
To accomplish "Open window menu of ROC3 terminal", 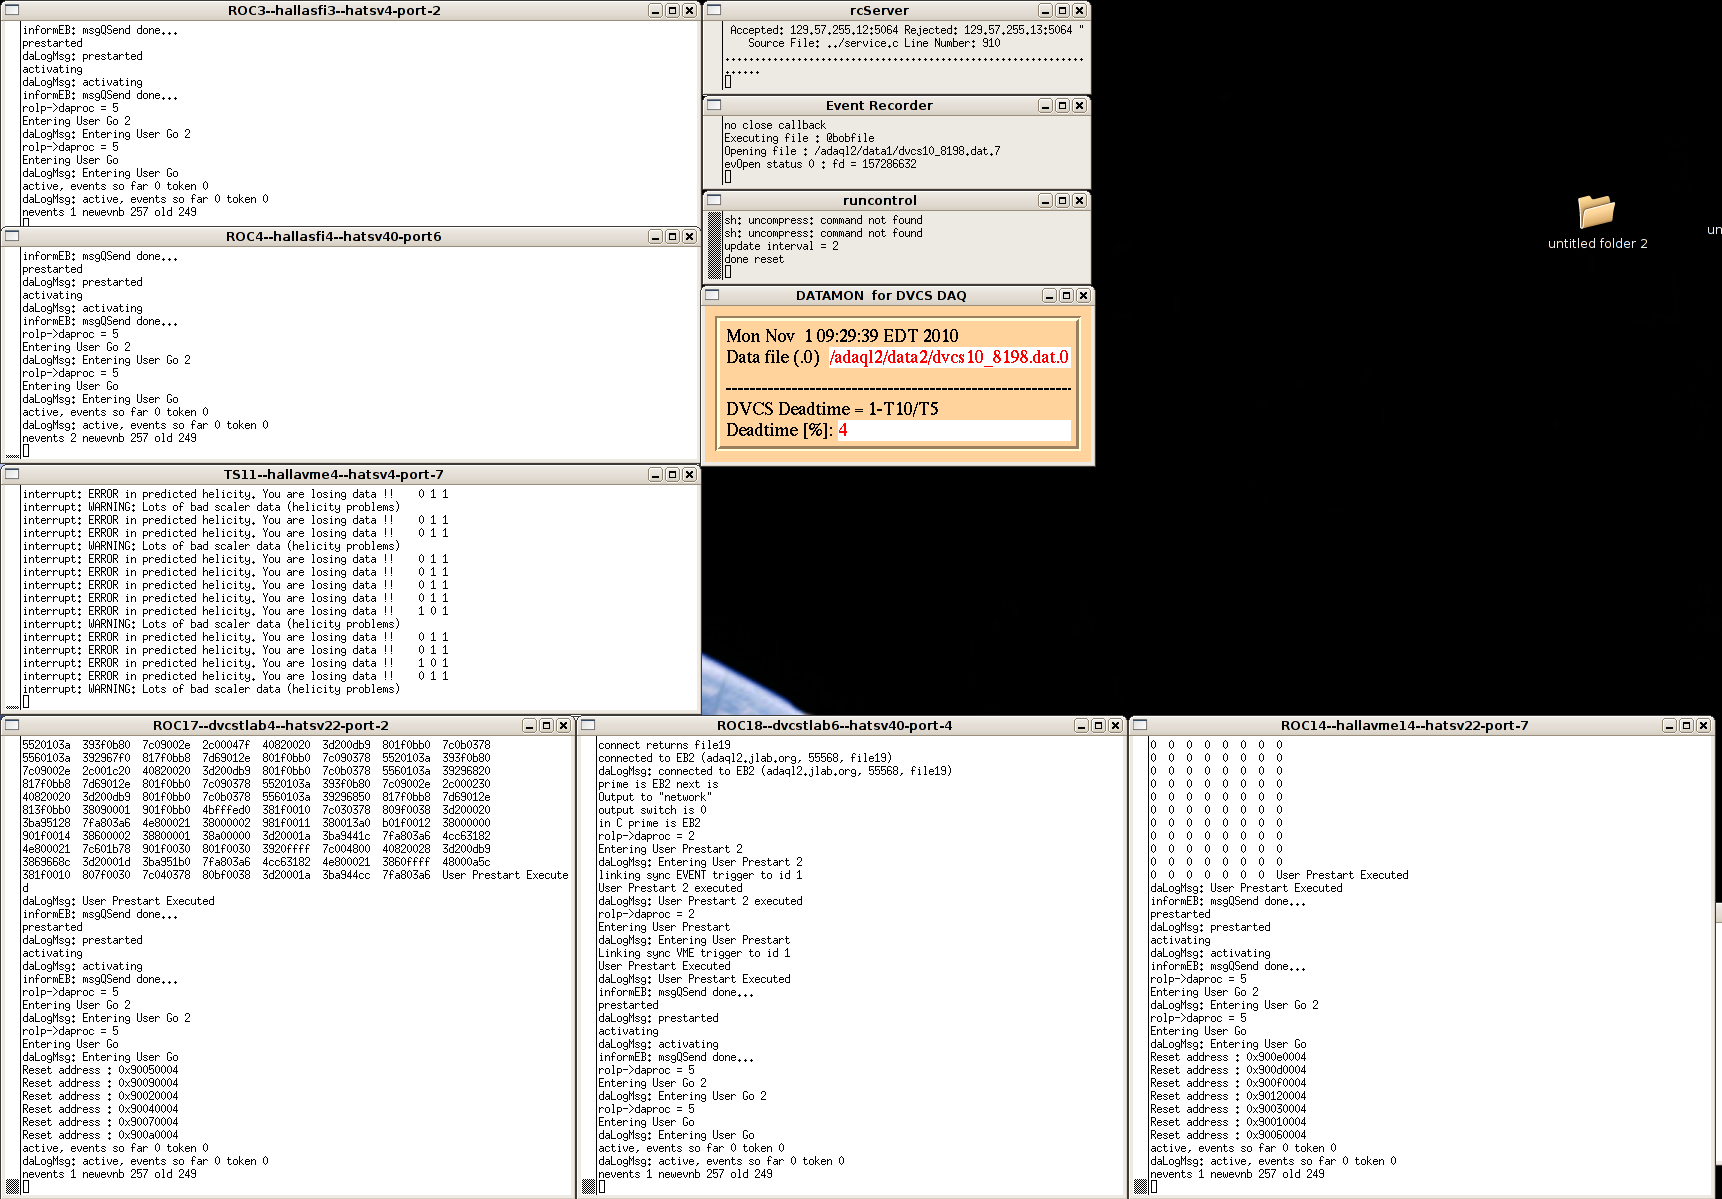I will (x=12, y=10).
